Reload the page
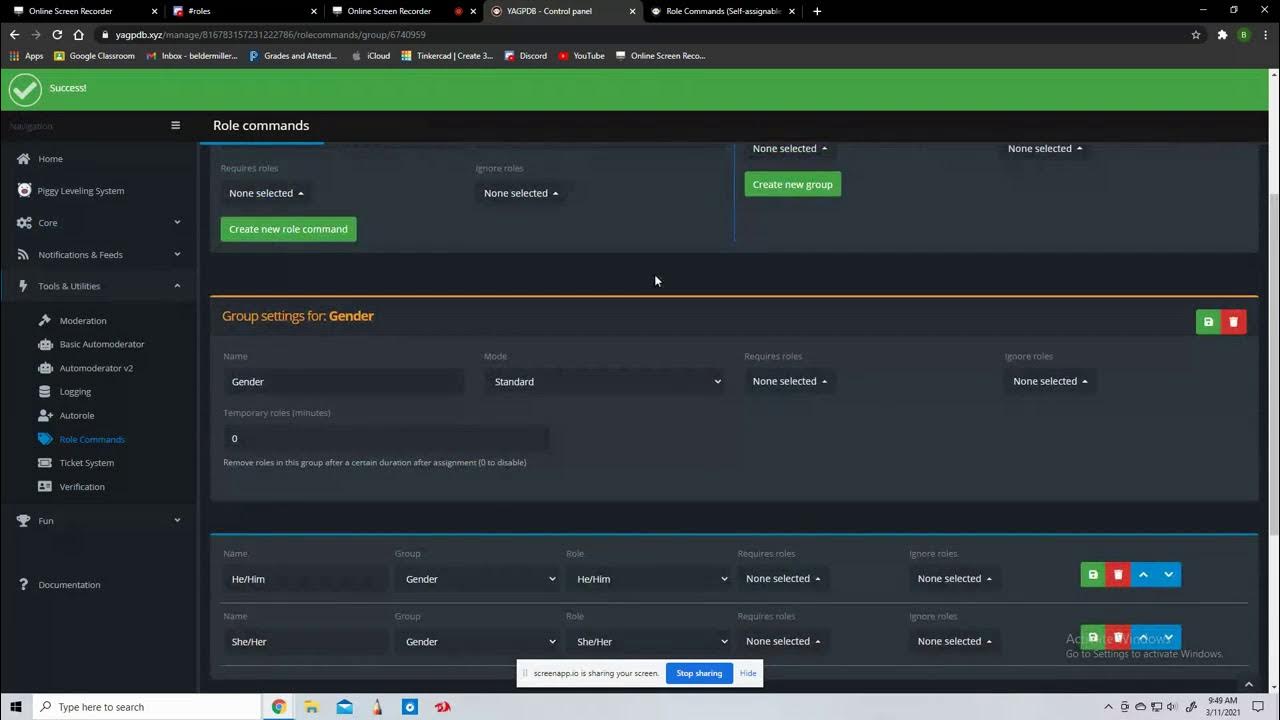The height and width of the screenshot is (720, 1280). (x=57, y=34)
